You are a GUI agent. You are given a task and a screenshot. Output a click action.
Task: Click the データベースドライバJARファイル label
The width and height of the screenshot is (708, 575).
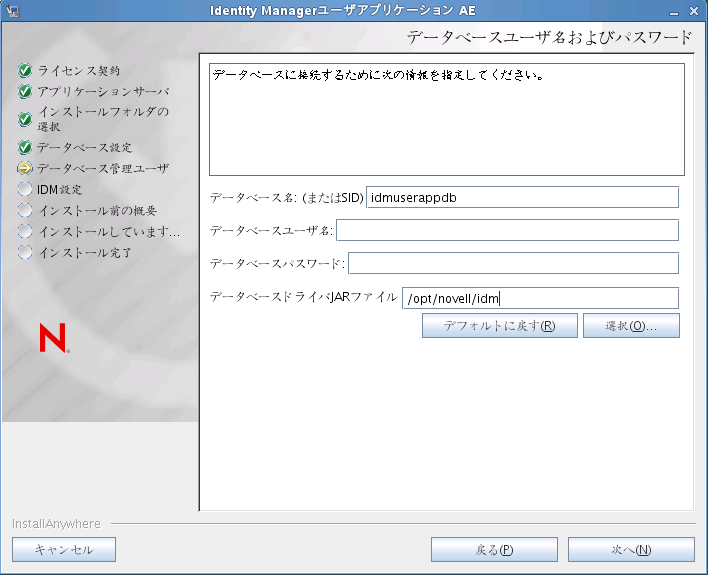pos(303,297)
